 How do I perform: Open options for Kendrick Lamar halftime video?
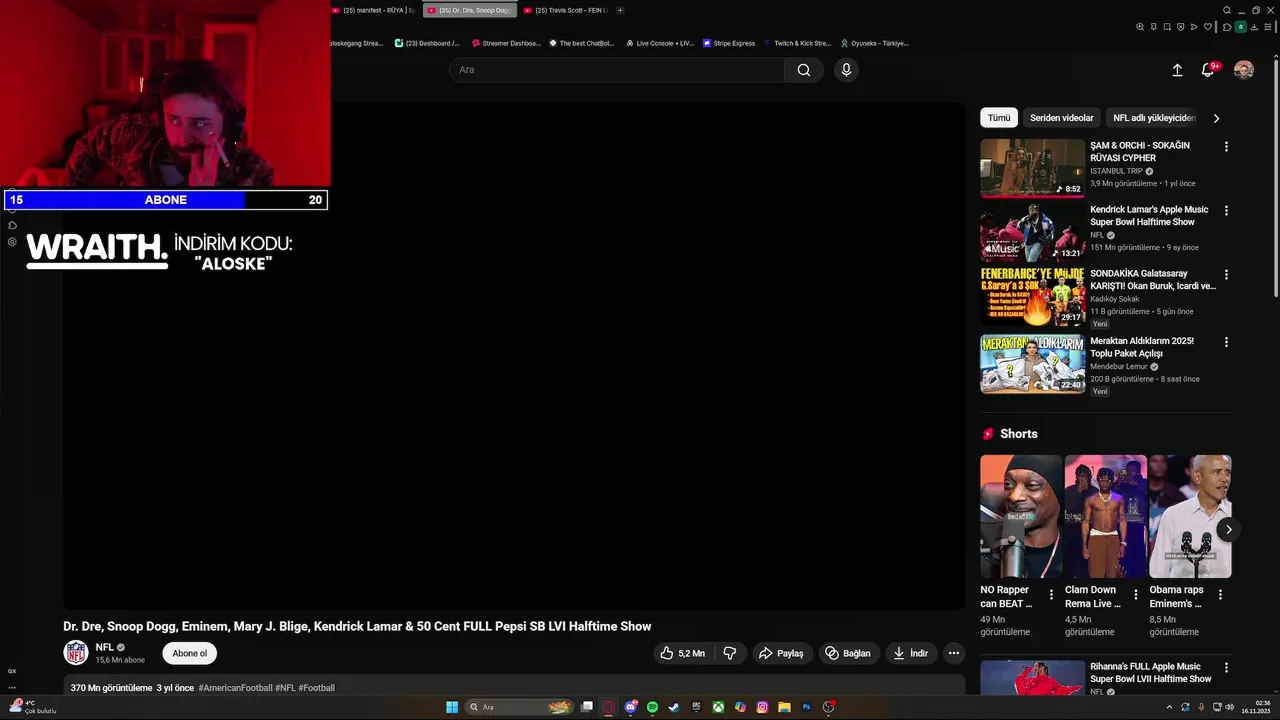[x=1226, y=211]
